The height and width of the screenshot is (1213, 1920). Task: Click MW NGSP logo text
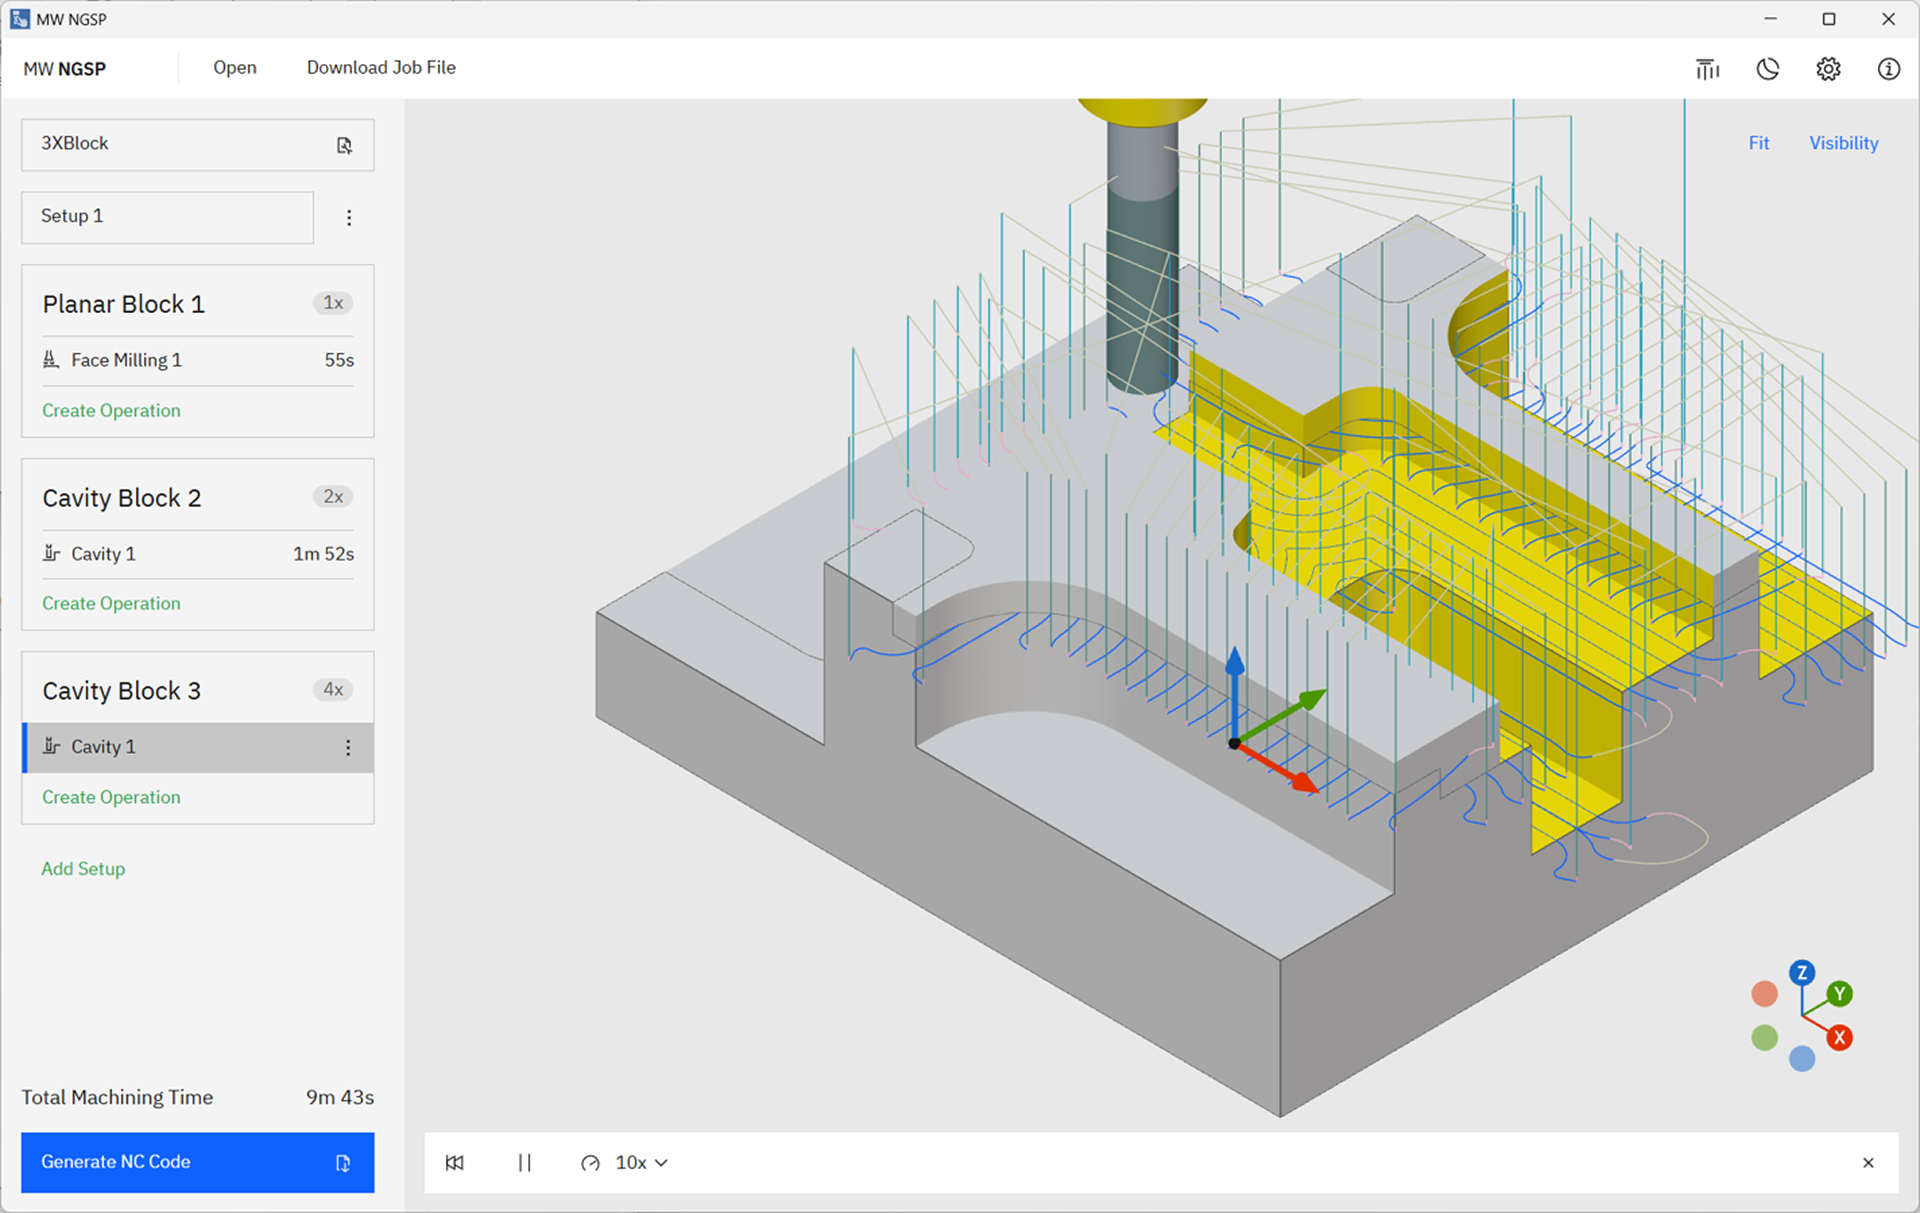point(65,69)
